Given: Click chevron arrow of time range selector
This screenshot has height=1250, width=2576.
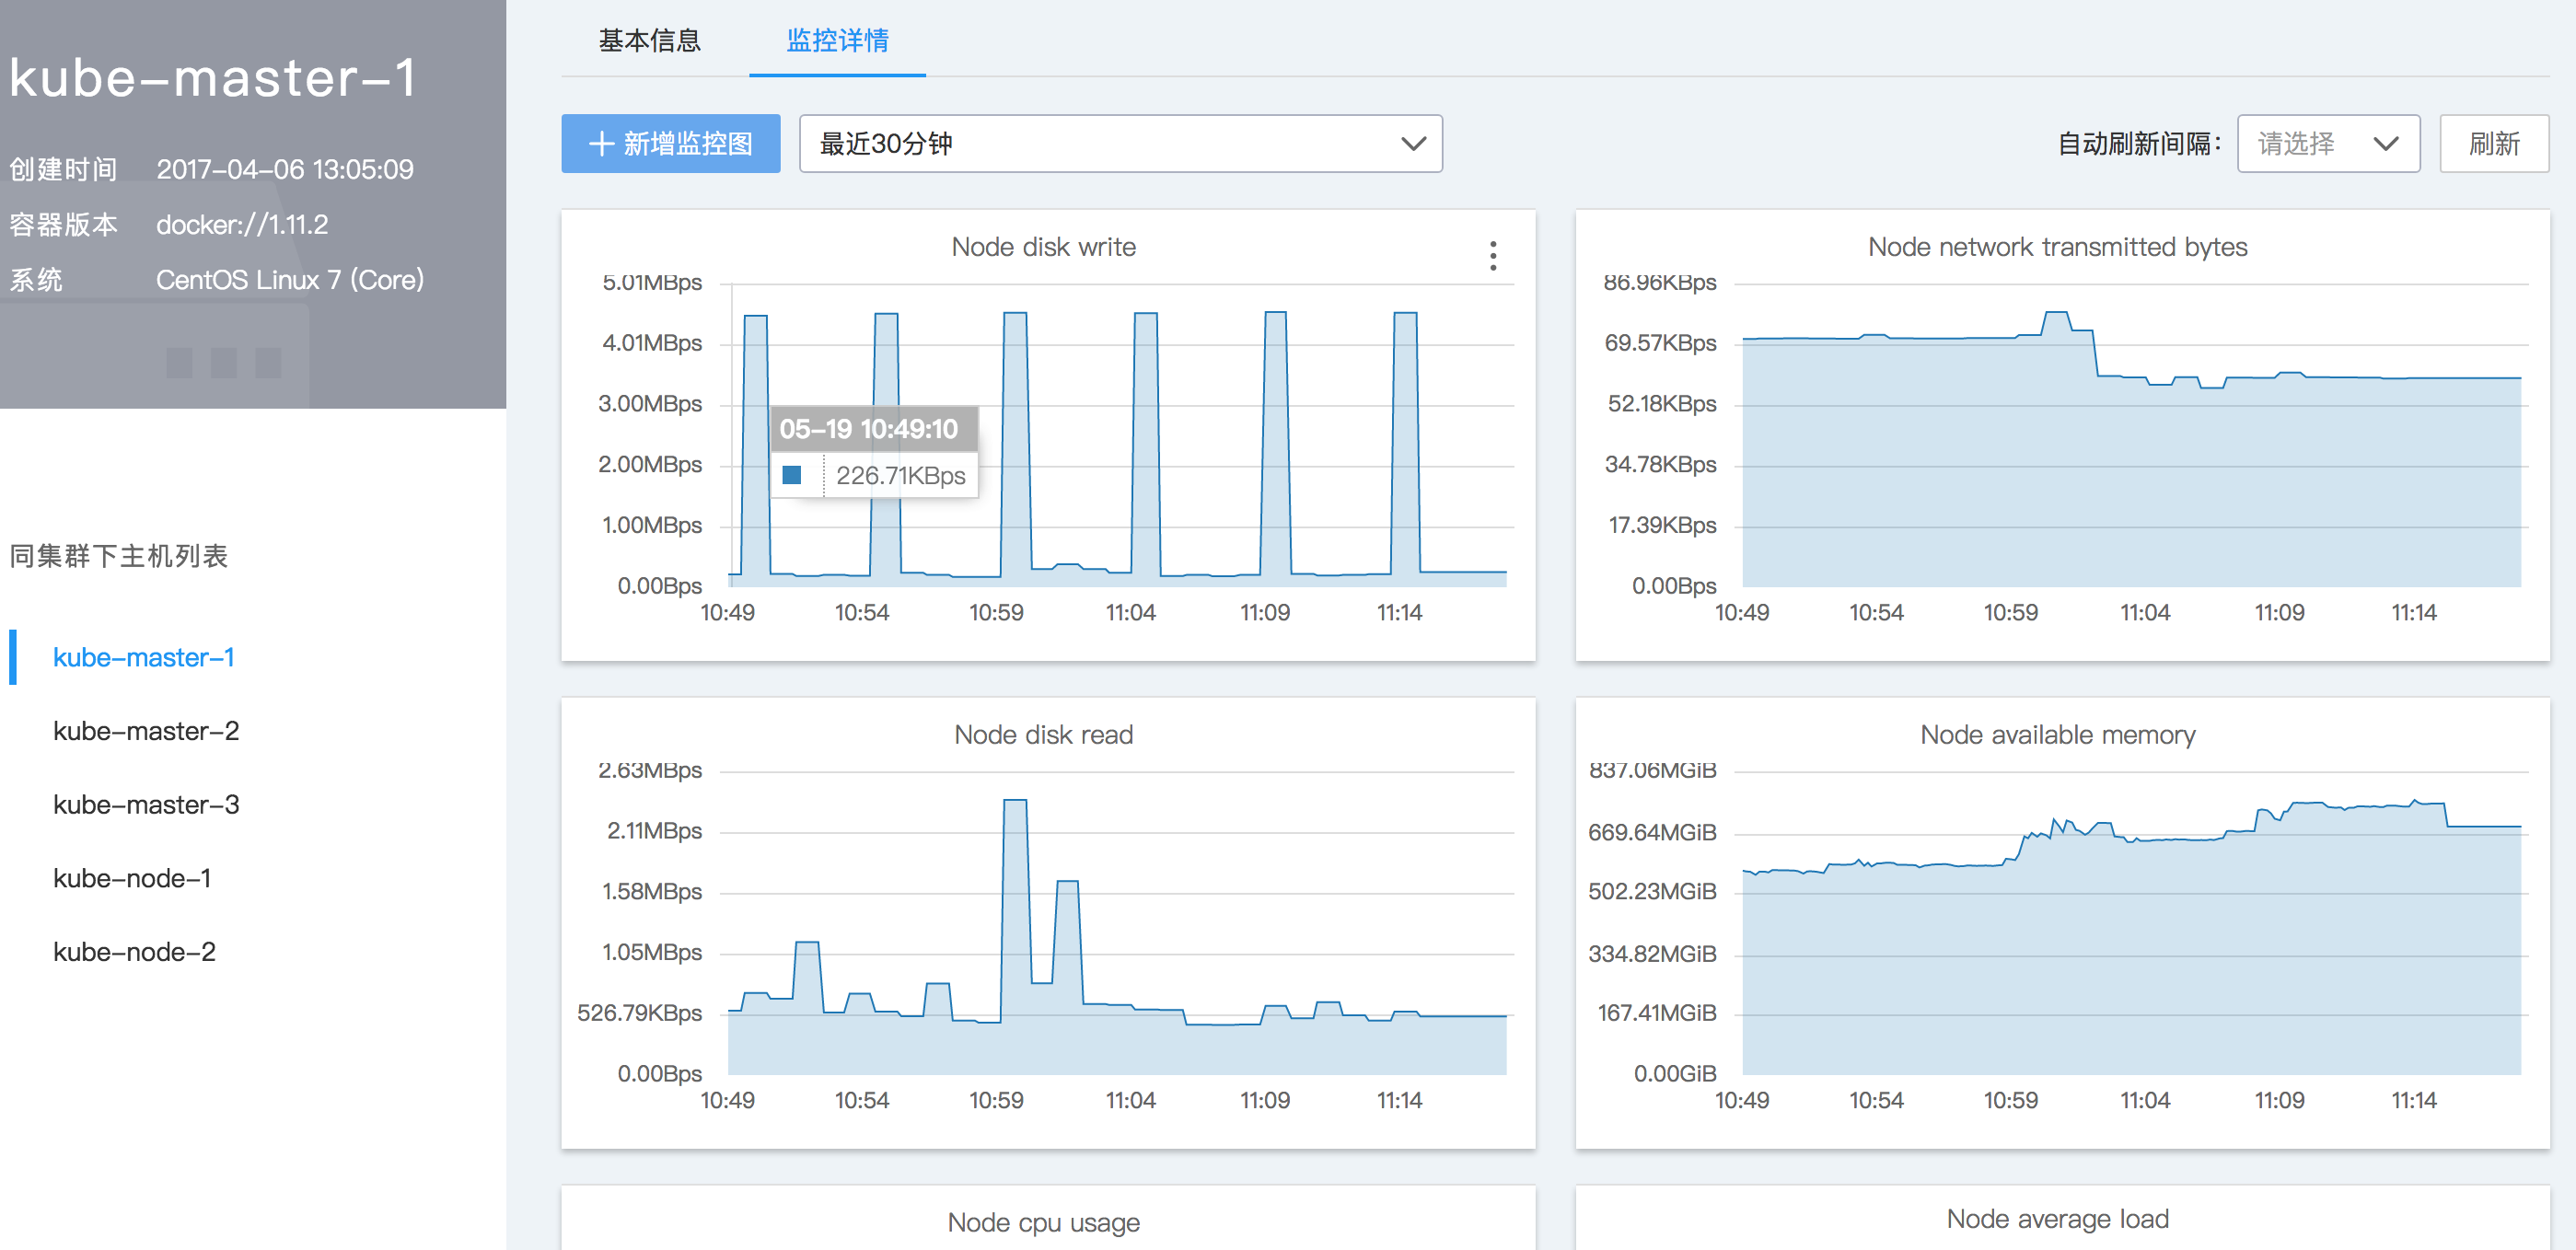Looking at the screenshot, I should tap(1412, 144).
